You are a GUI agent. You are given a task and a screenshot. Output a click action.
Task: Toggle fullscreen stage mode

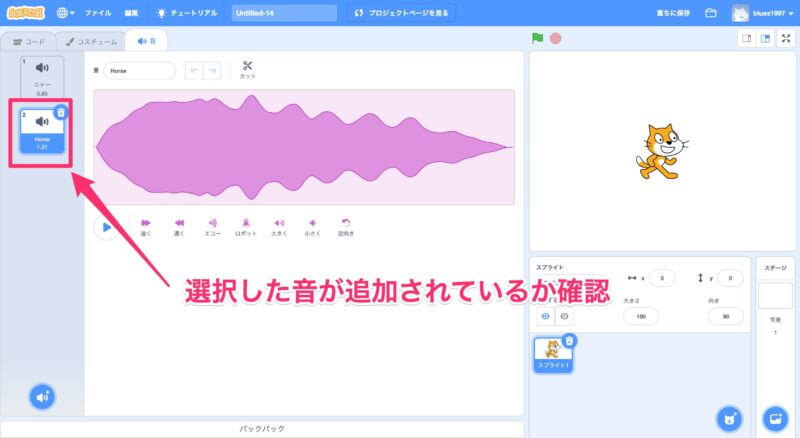pyautogui.click(x=785, y=39)
